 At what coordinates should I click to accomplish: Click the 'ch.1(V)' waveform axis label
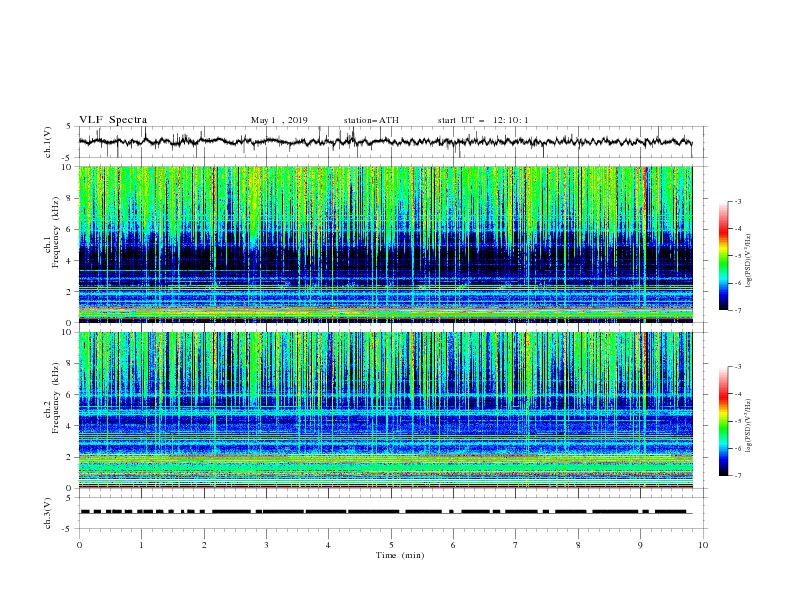(48, 142)
